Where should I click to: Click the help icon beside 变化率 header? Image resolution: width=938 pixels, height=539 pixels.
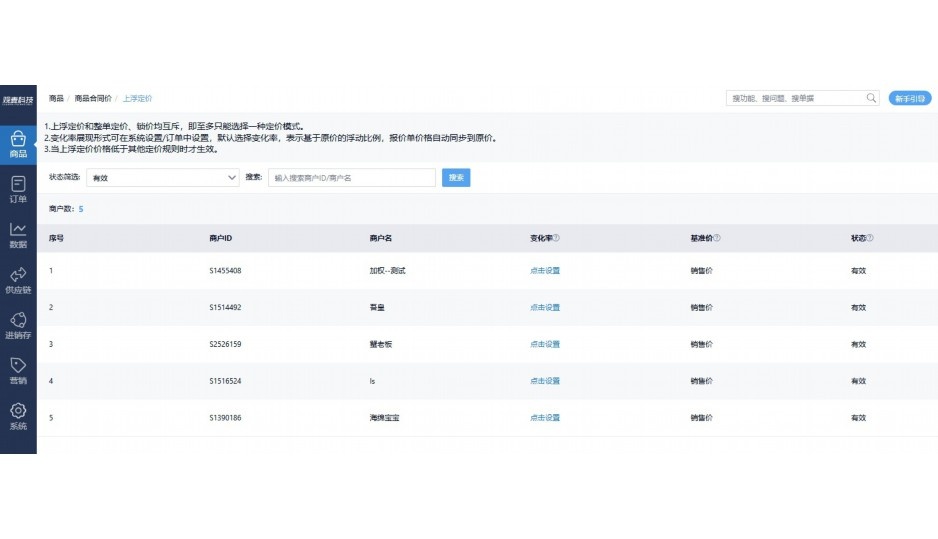point(557,238)
